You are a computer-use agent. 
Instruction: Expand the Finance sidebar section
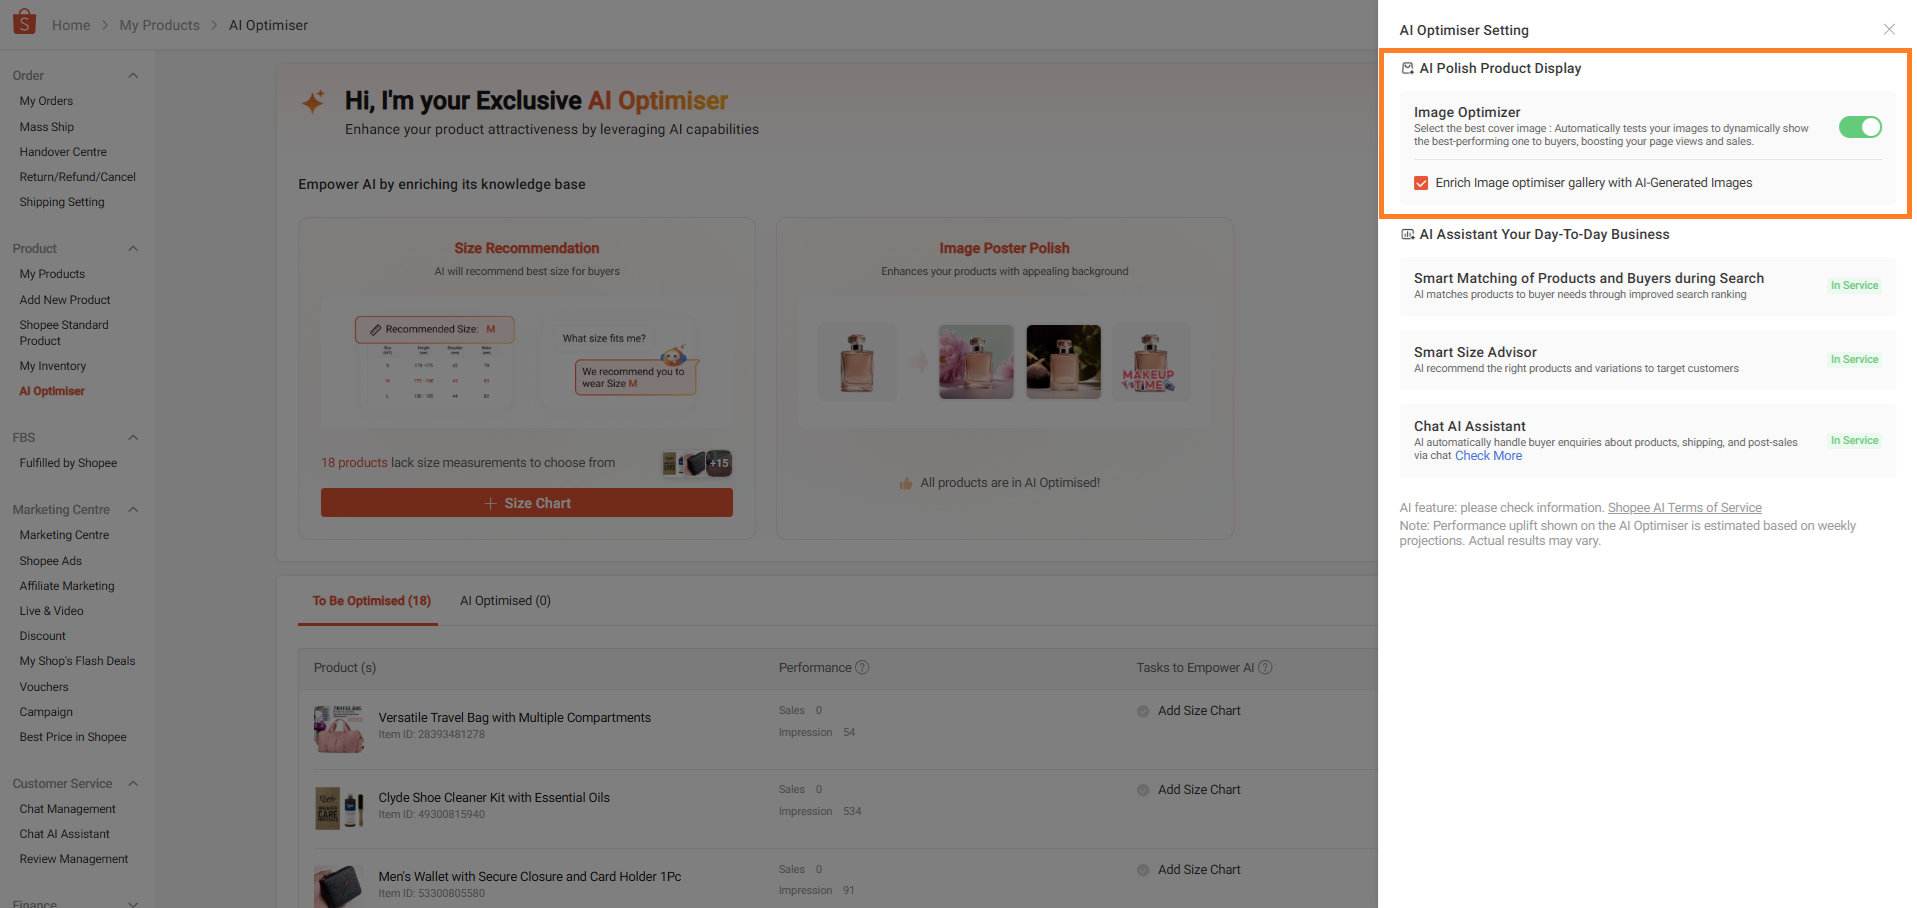point(133,903)
